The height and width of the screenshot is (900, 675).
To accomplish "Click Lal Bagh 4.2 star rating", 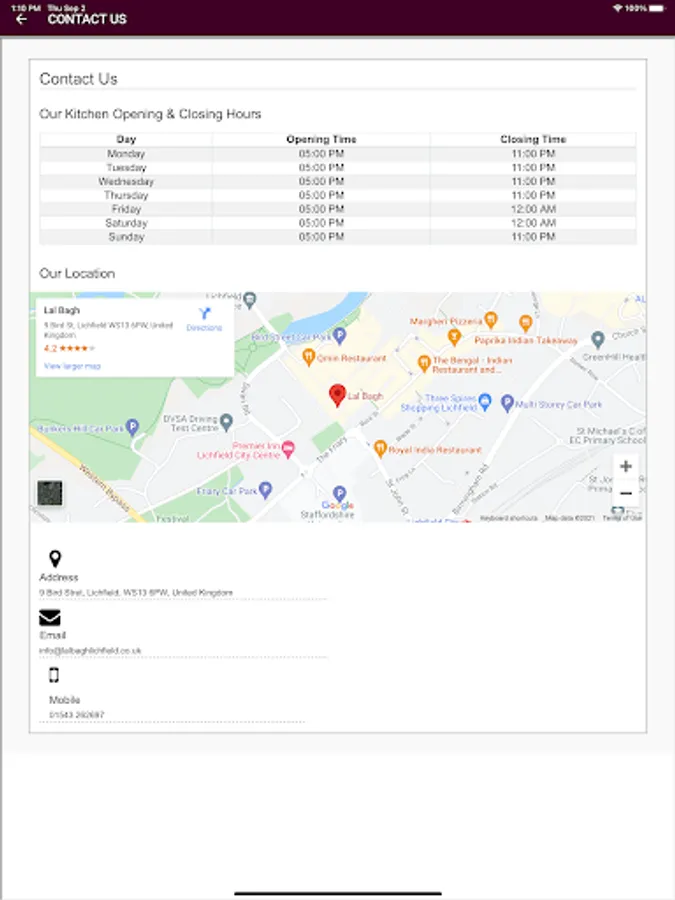I will click(69, 348).
